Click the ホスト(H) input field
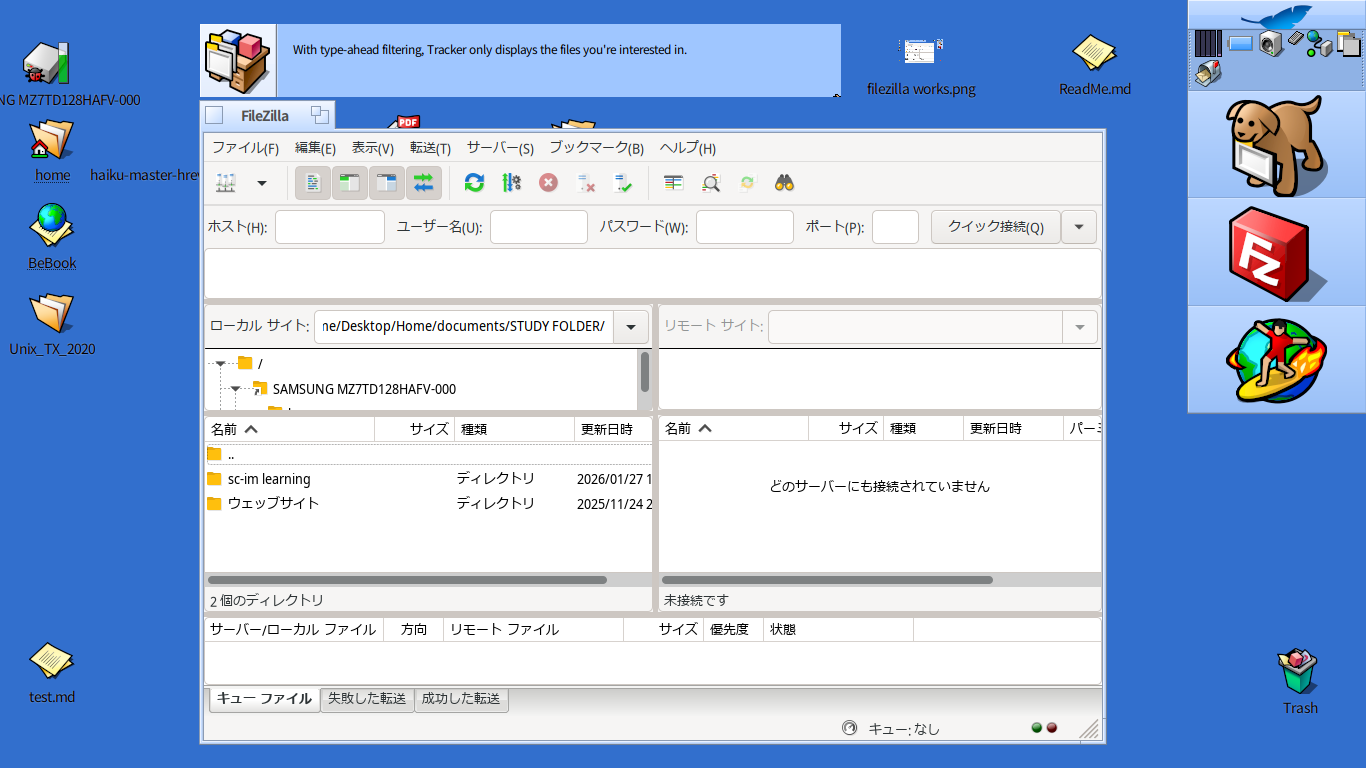The height and width of the screenshot is (768, 1366). (330, 227)
